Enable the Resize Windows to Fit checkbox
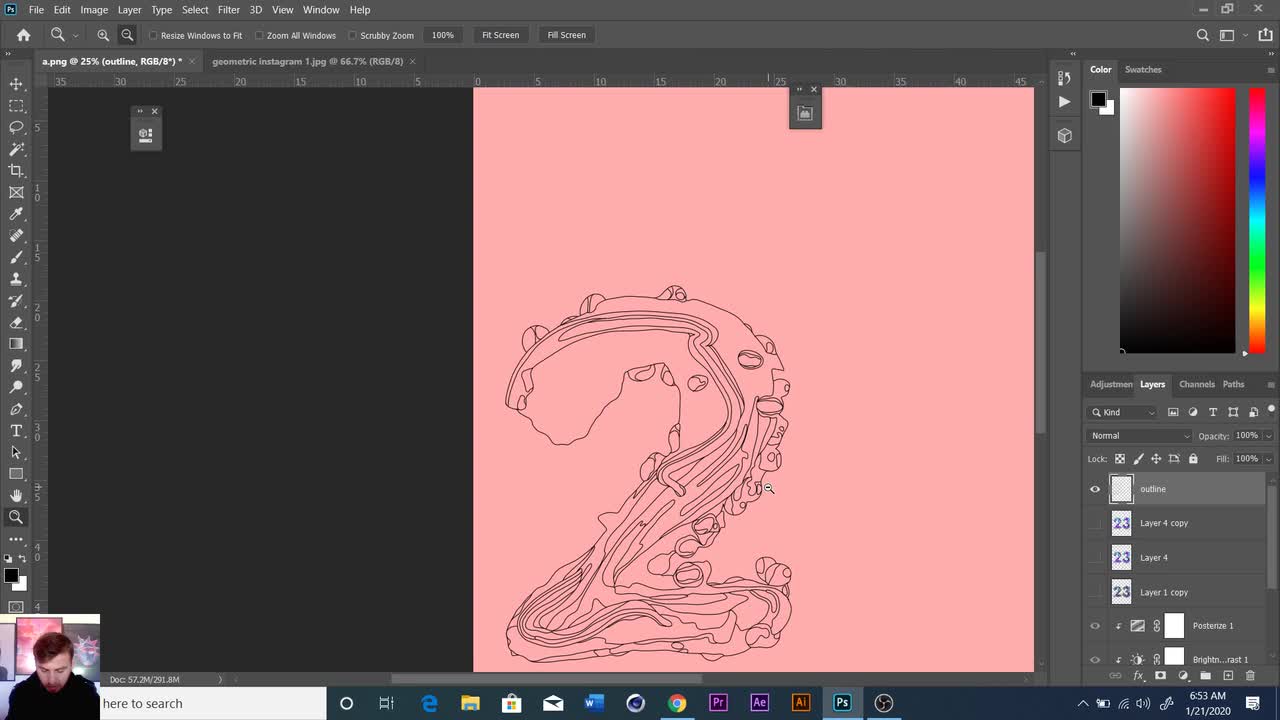 (153, 35)
